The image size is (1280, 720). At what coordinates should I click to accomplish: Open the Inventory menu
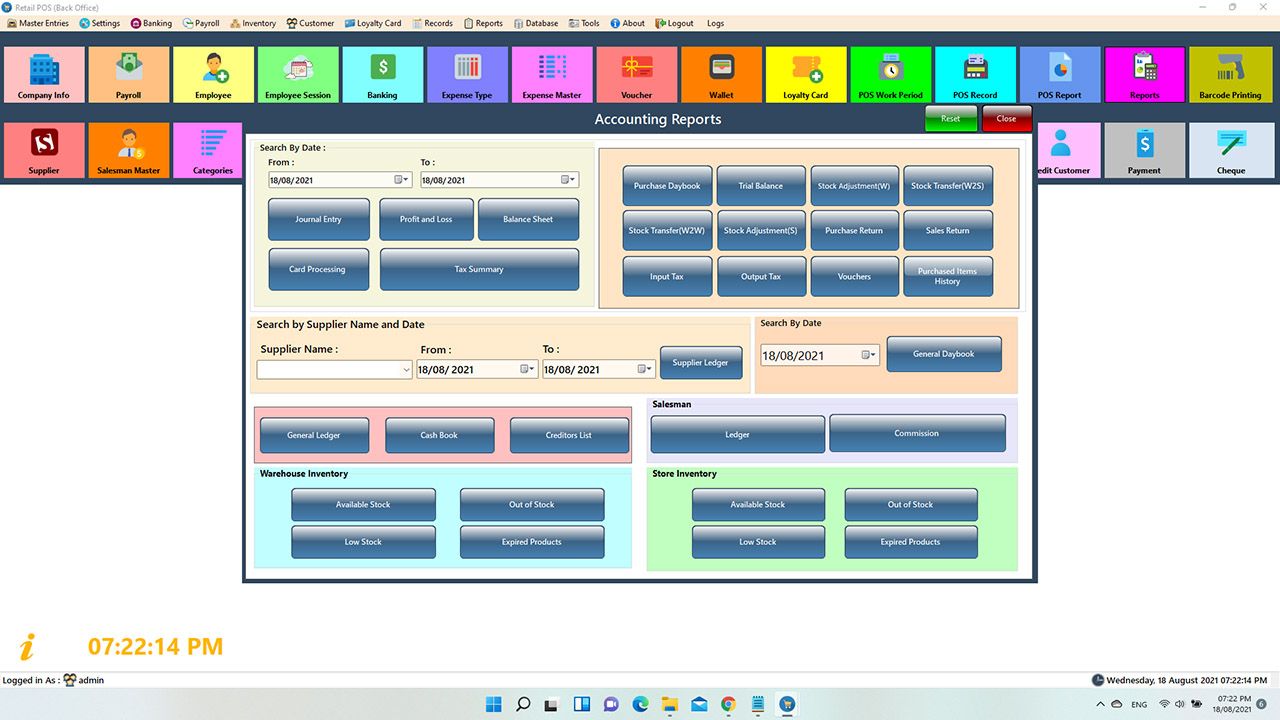point(252,23)
